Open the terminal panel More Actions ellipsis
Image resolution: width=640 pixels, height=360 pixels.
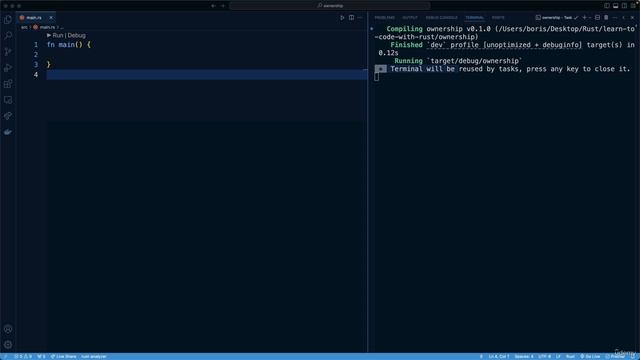pos(615,18)
